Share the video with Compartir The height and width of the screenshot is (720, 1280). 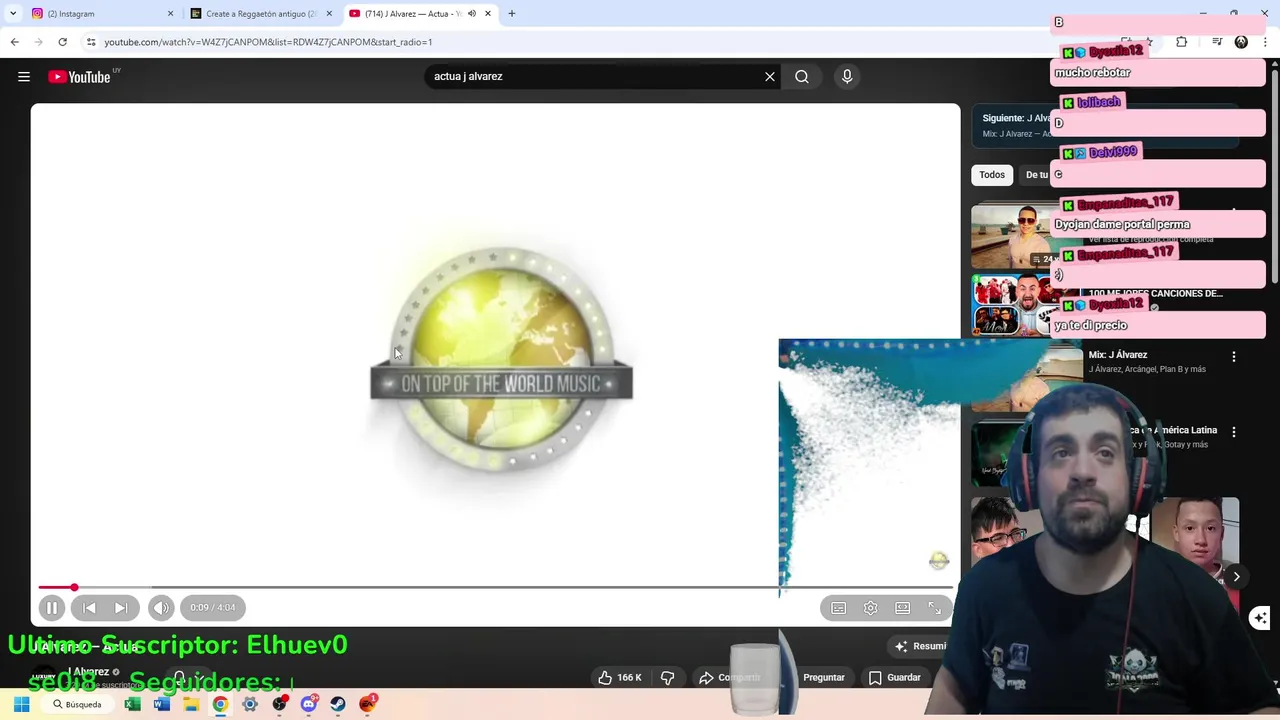731,677
